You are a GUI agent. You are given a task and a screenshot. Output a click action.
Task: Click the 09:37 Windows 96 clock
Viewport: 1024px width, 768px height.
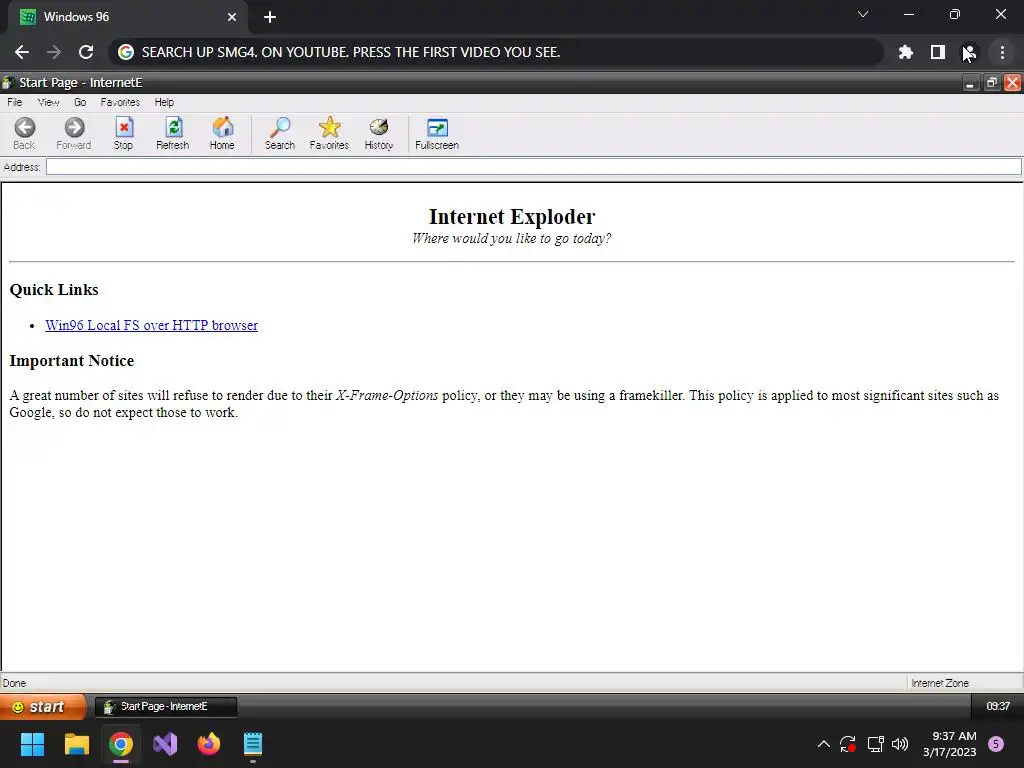tap(998, 707)
